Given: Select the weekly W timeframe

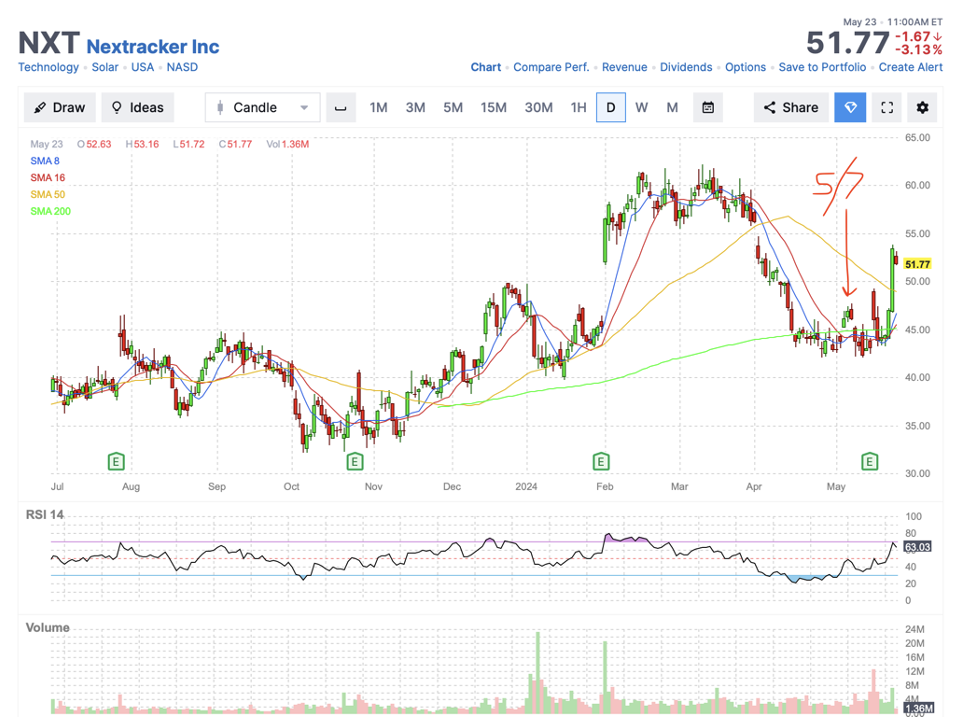Looking at the screenshot, I should [641, 107].
